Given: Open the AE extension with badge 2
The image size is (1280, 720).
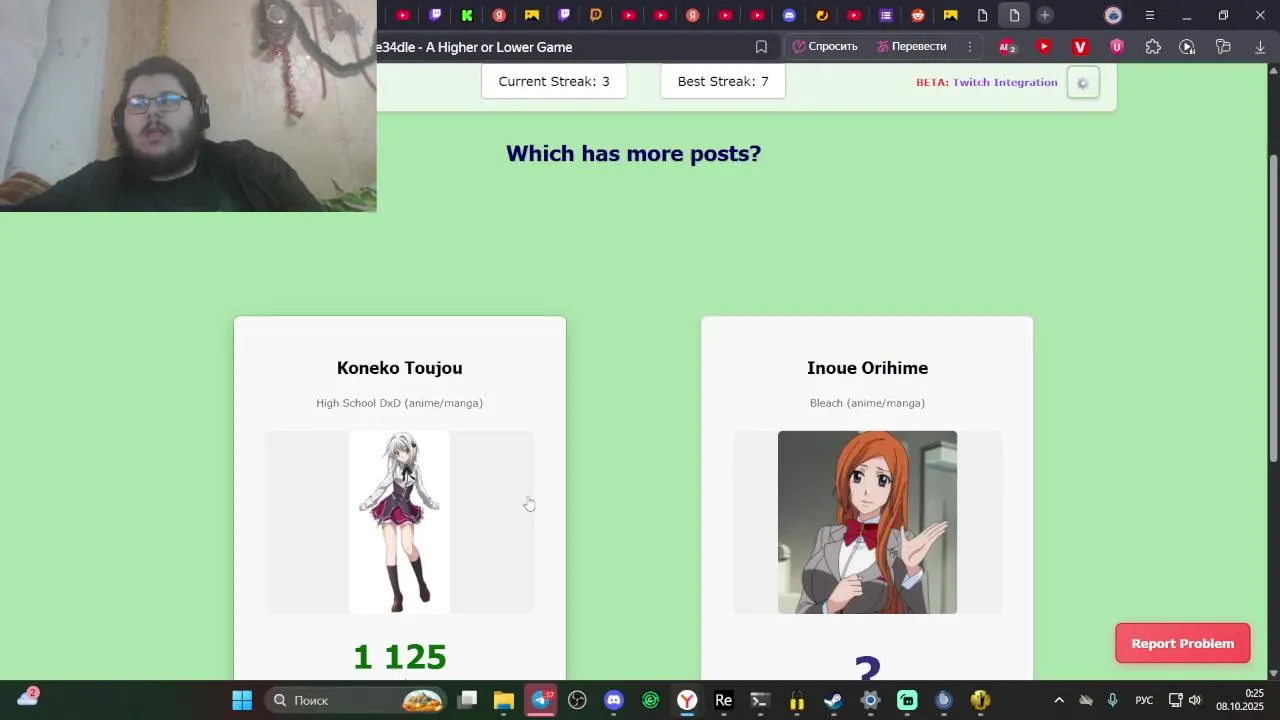Looking at the screenshot, I should point(1007,47).
